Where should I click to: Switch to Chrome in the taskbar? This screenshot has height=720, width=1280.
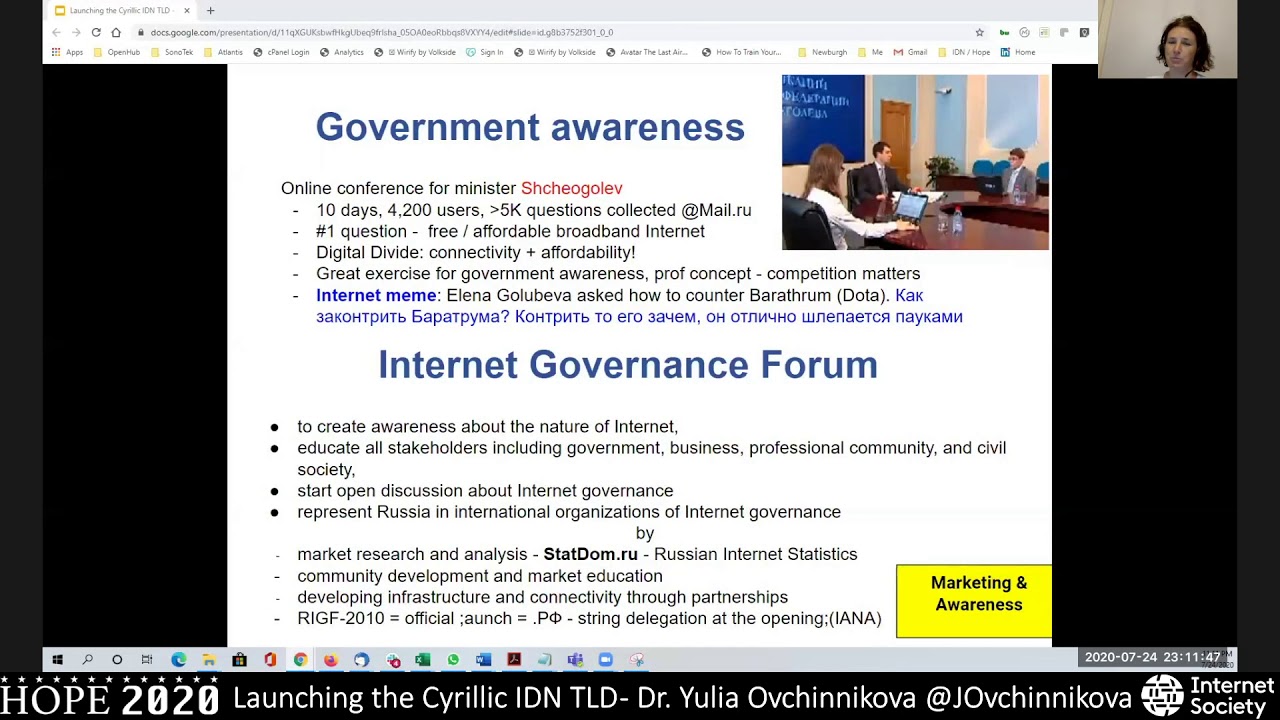(300, 659)
